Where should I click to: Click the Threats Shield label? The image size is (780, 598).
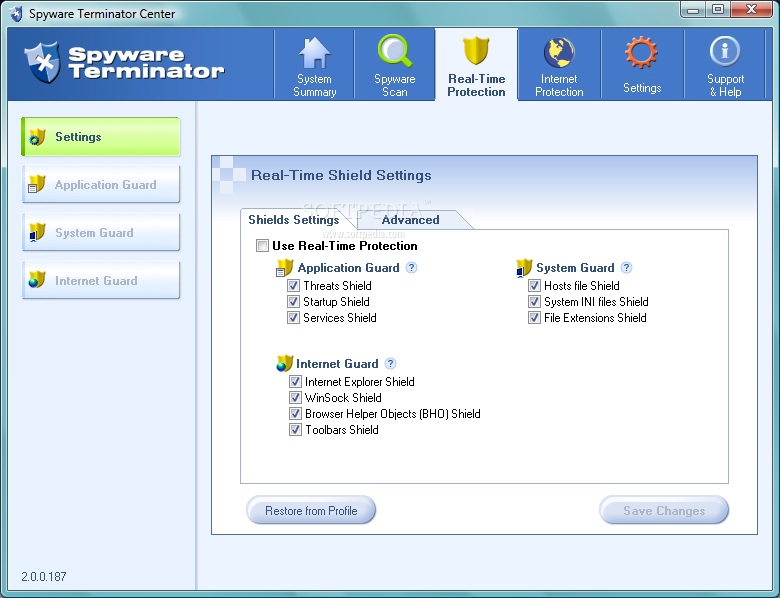point(337,286)
